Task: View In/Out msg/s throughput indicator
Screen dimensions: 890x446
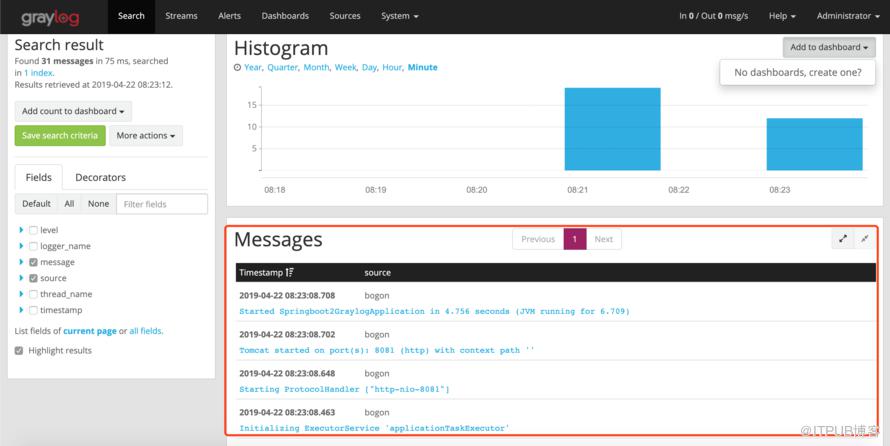Action: (713, 16)
